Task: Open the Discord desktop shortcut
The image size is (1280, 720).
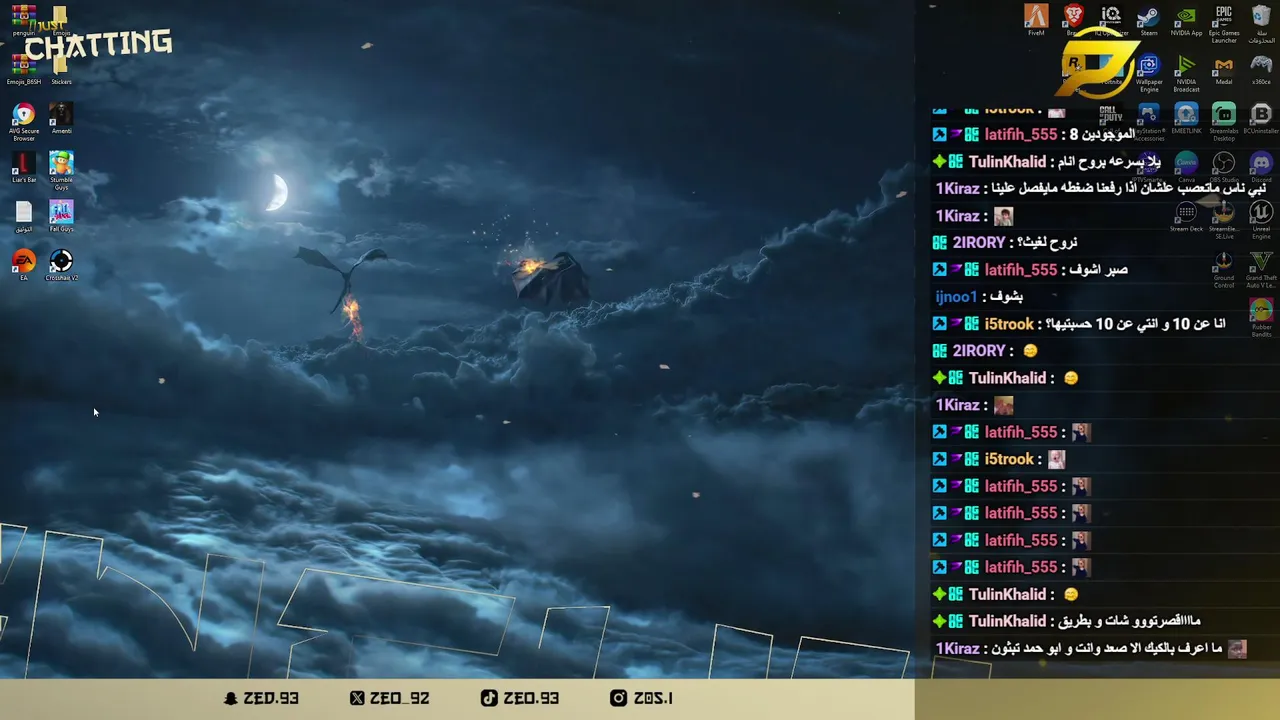Action: coord(1261,167)
